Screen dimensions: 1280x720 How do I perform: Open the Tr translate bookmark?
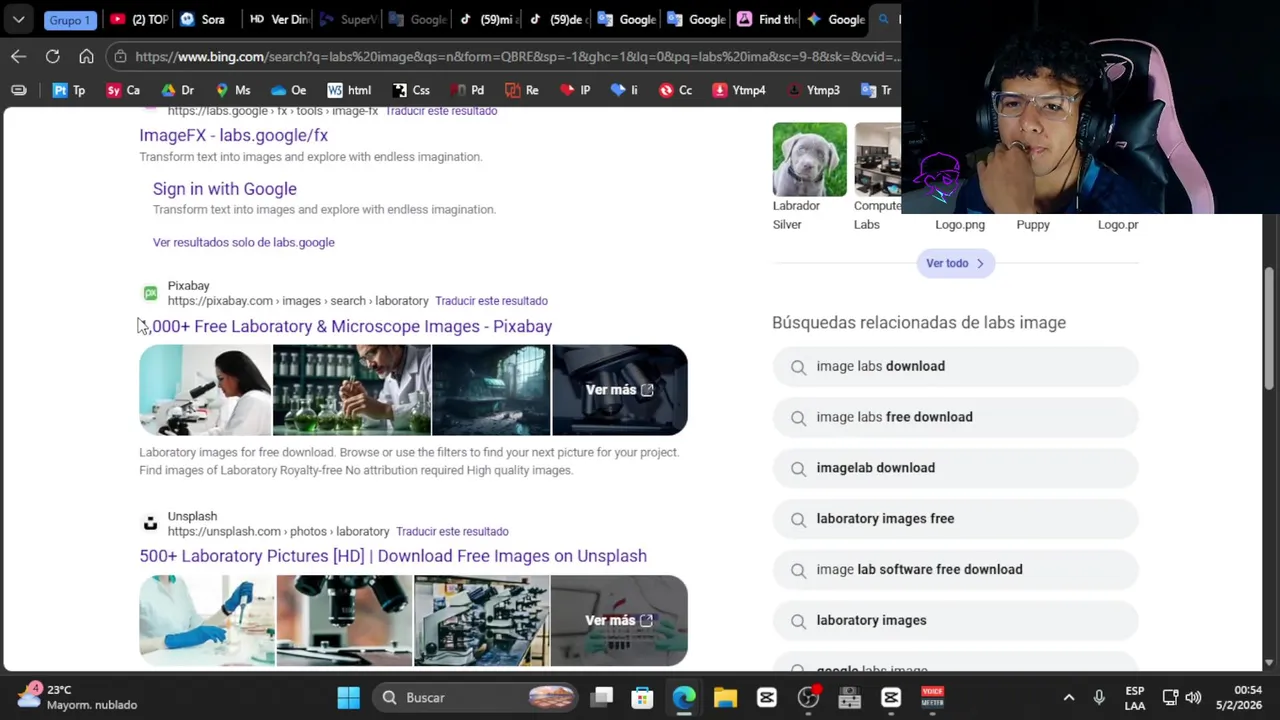point(876,90)
